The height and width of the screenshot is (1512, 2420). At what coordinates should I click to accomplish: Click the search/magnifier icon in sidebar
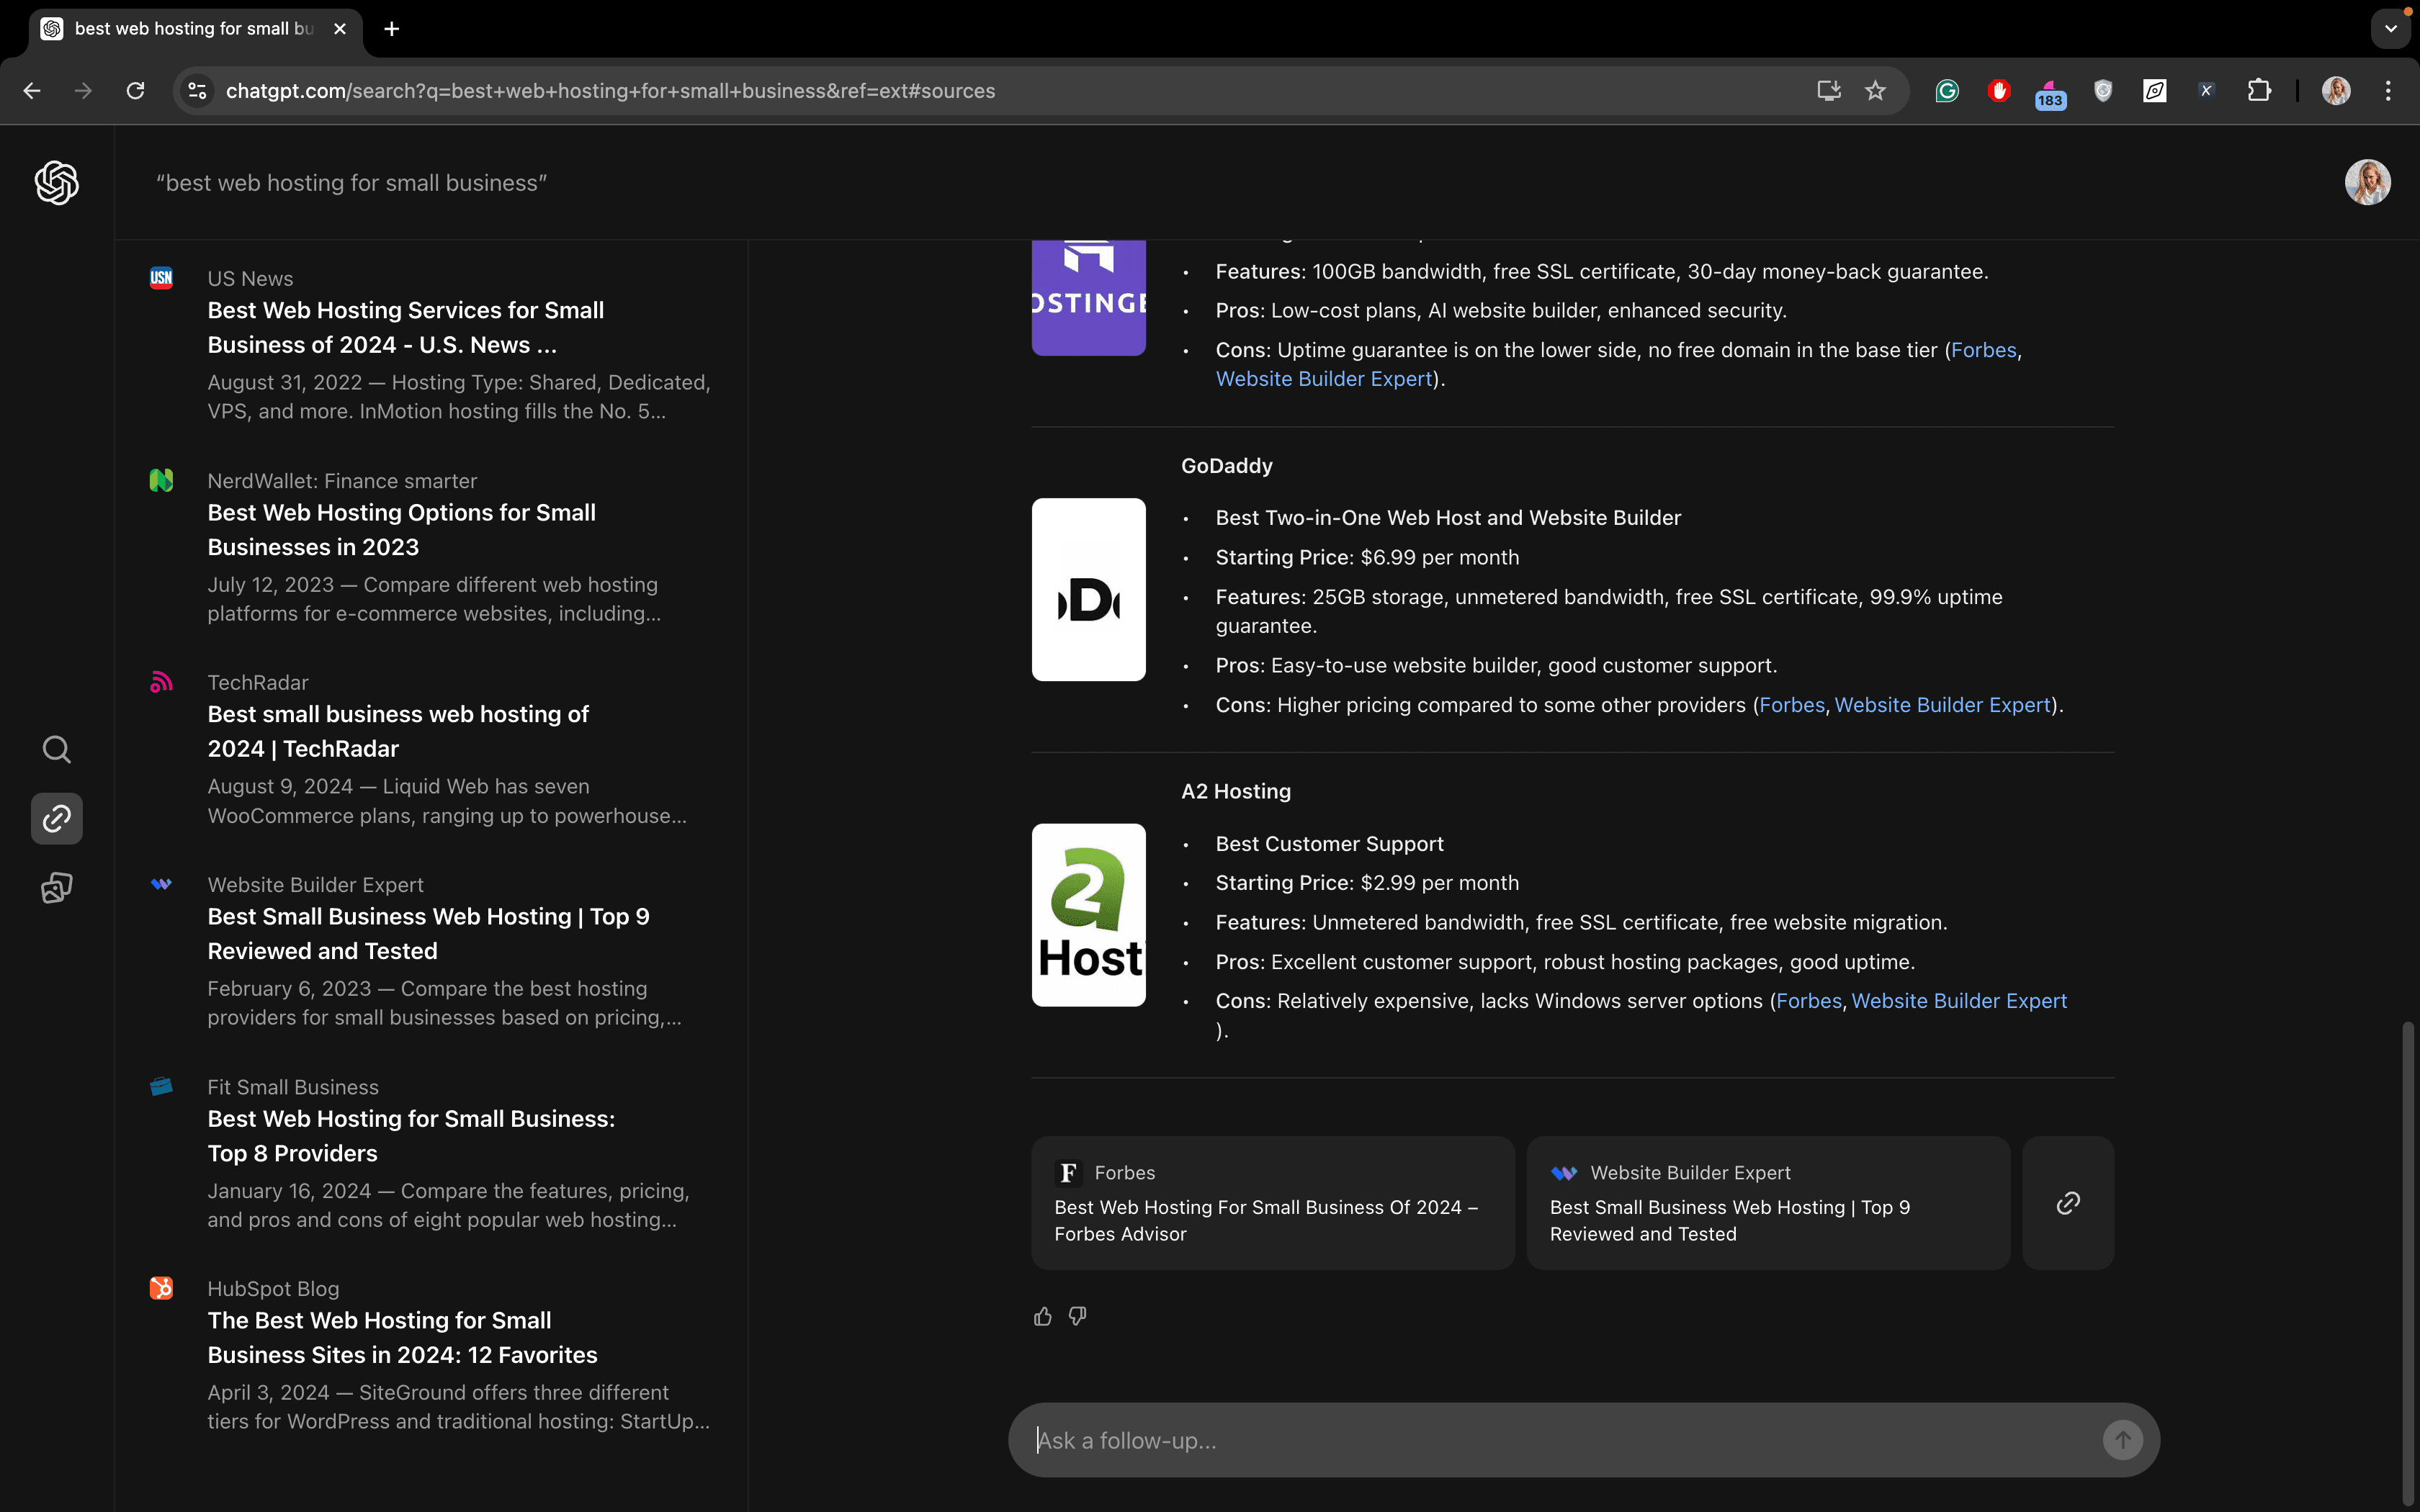coord(55,749)
